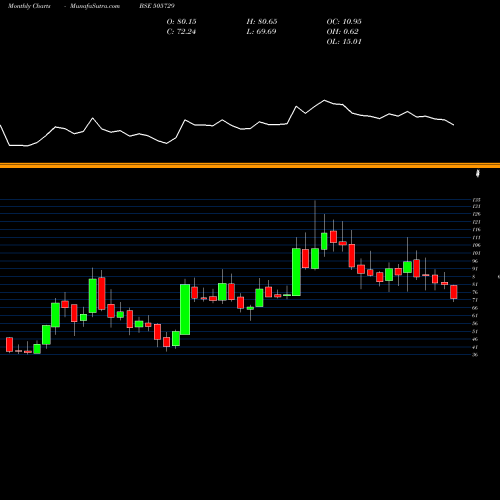Click the 101 price axis label

[x=476, y=253]
